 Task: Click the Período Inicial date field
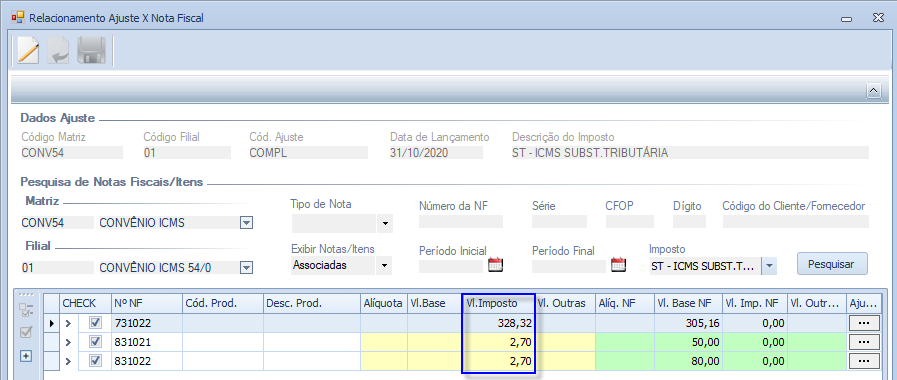452,266
